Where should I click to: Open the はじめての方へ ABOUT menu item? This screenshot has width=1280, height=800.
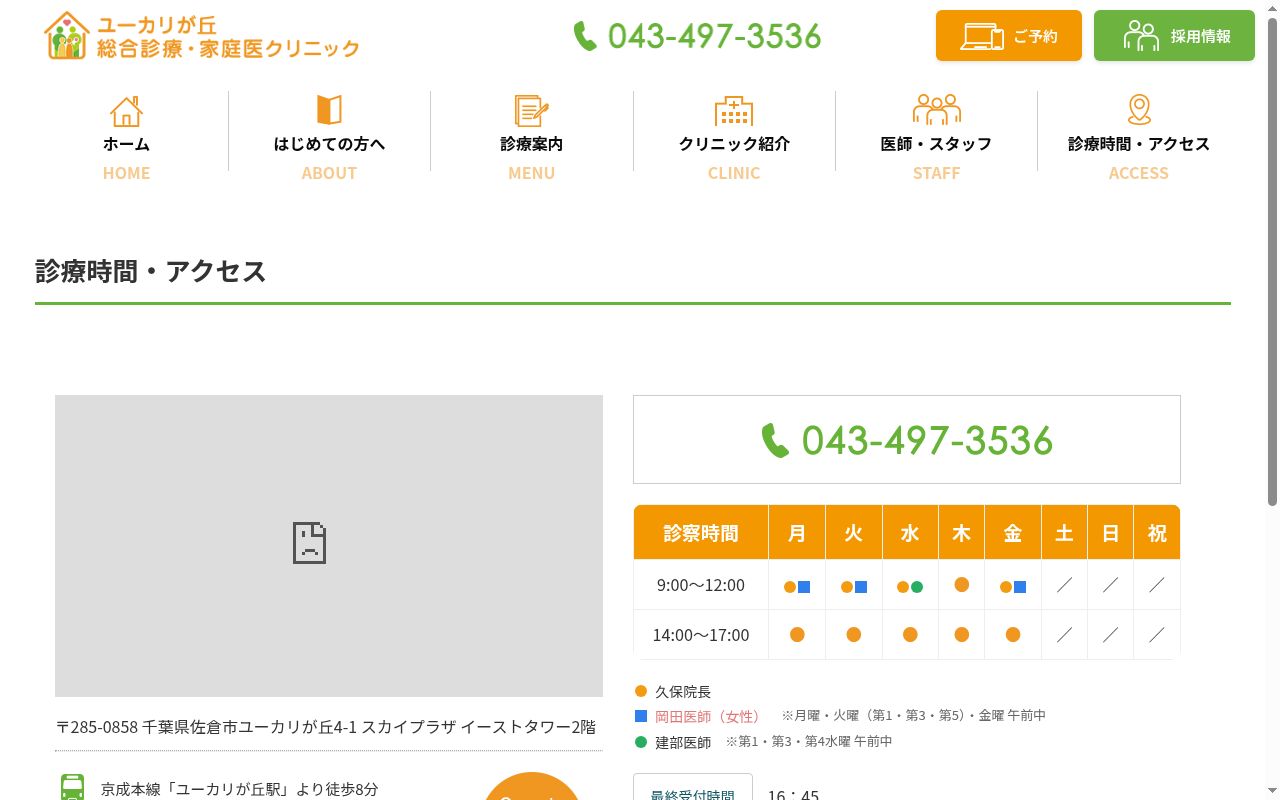click(329, 138)
